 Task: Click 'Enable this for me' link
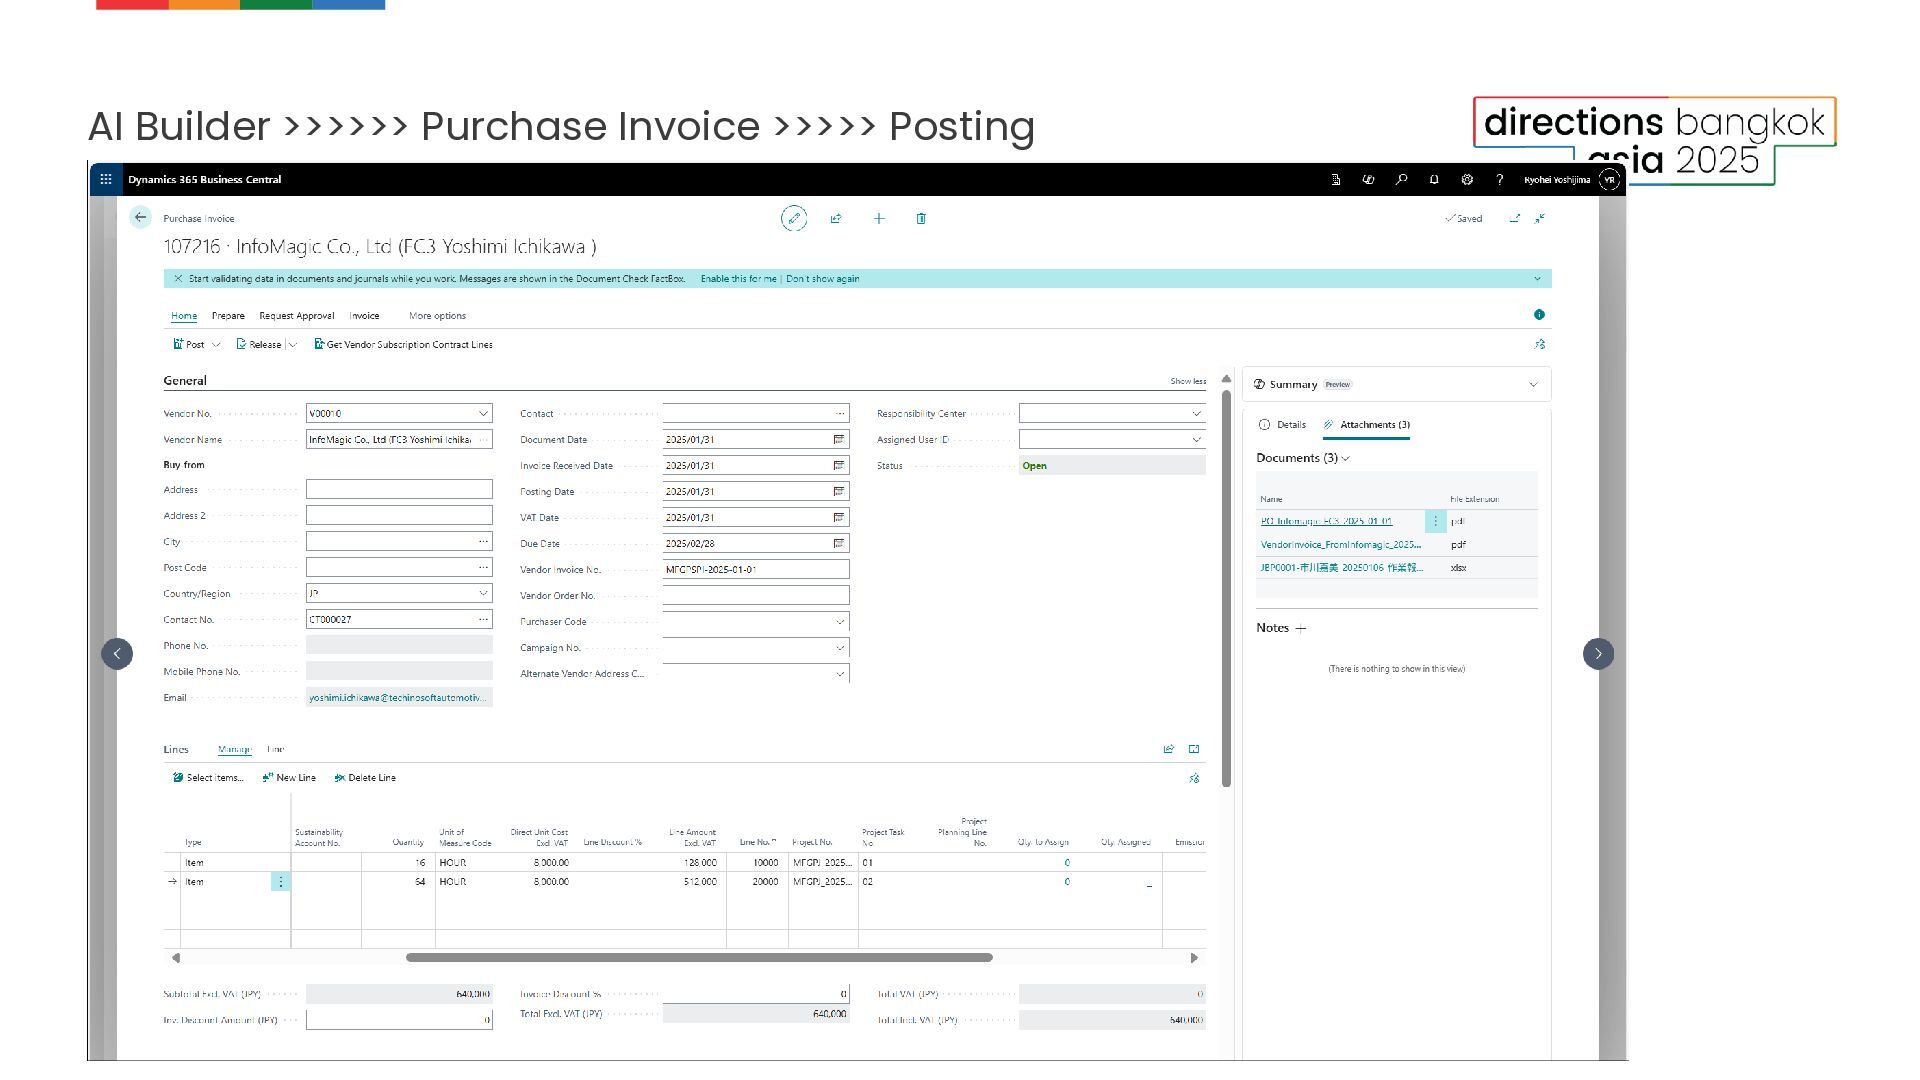coord(738,279)
